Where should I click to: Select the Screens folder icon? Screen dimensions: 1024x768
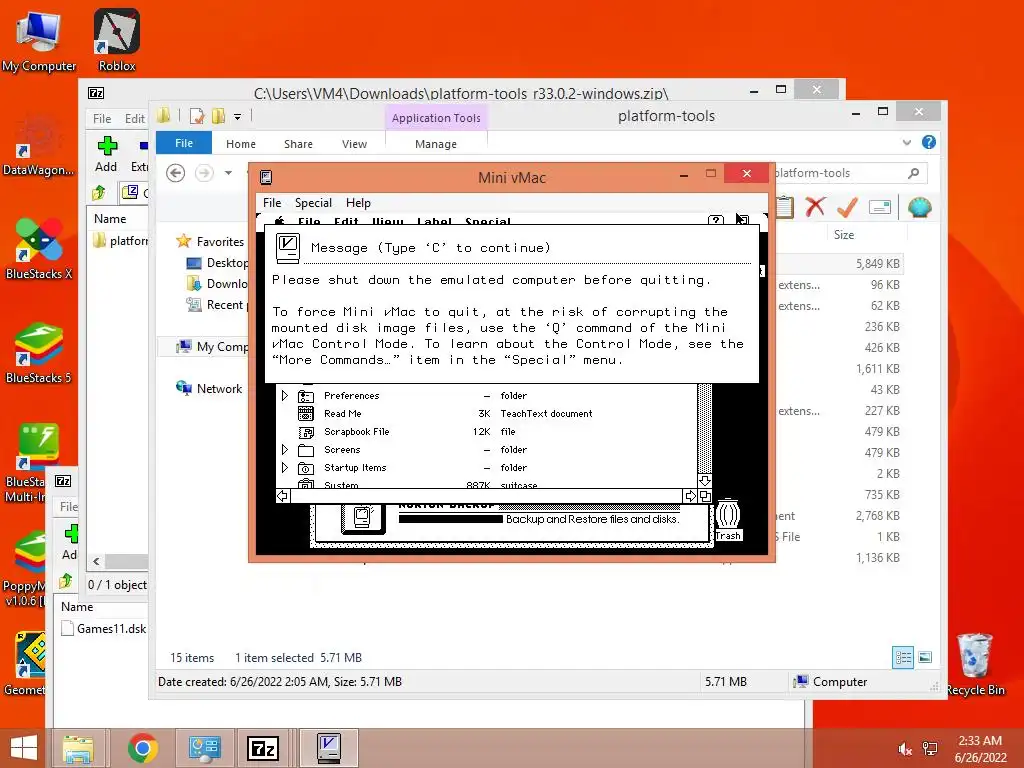pos(306,450)
